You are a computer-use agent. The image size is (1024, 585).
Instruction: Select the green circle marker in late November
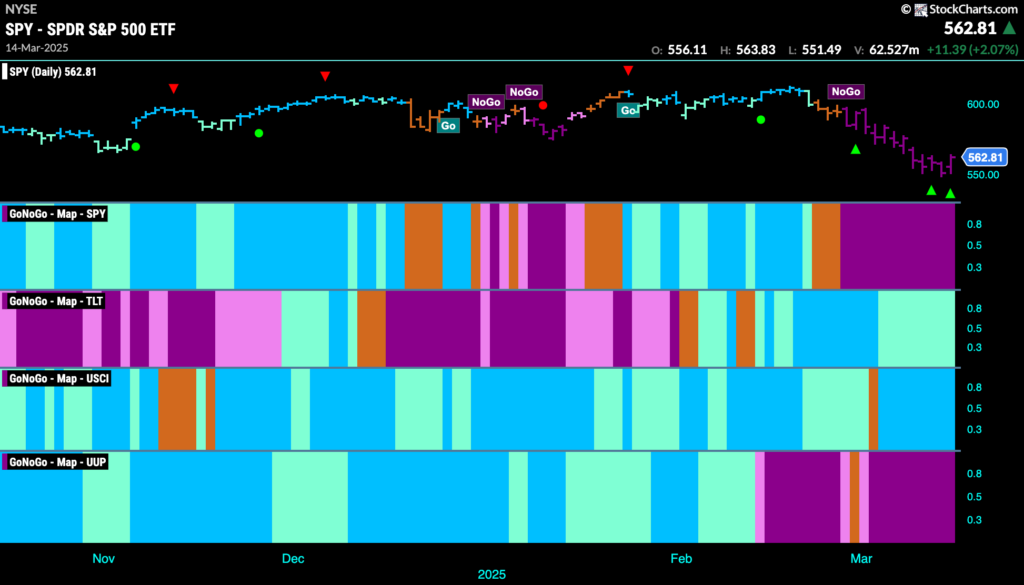click(x=259, y=133)
